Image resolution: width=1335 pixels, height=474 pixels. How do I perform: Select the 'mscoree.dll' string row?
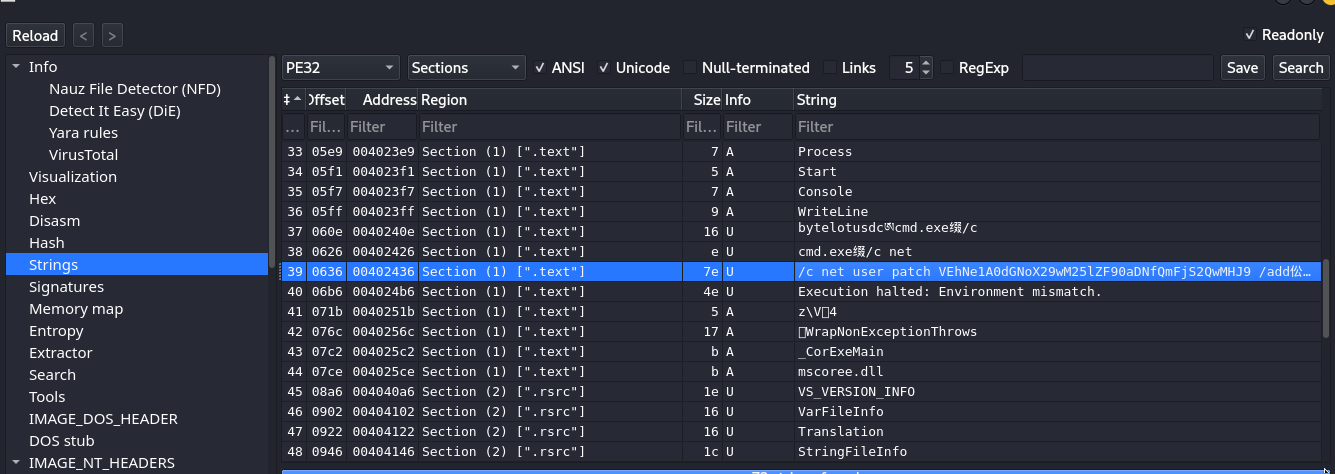click(x=801, y=372)
